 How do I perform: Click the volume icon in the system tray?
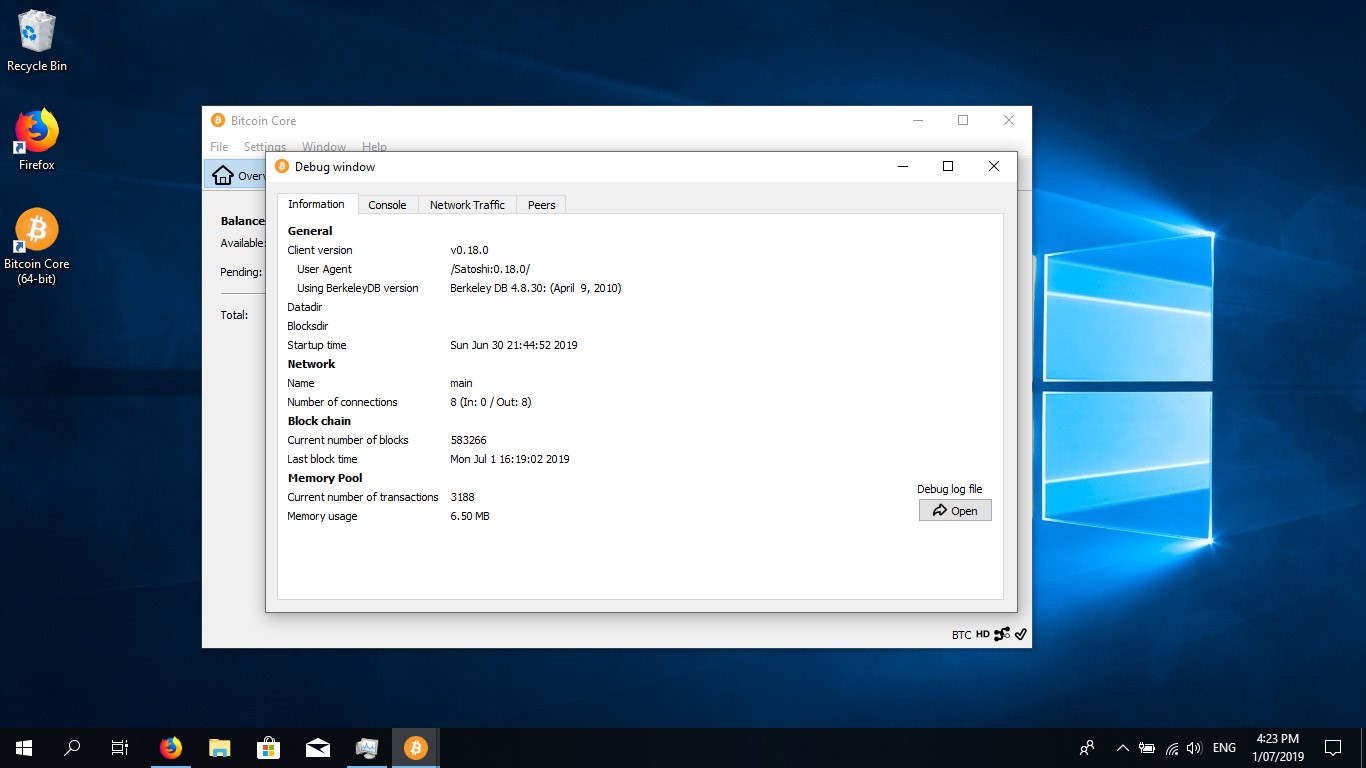click(1194, 747)
